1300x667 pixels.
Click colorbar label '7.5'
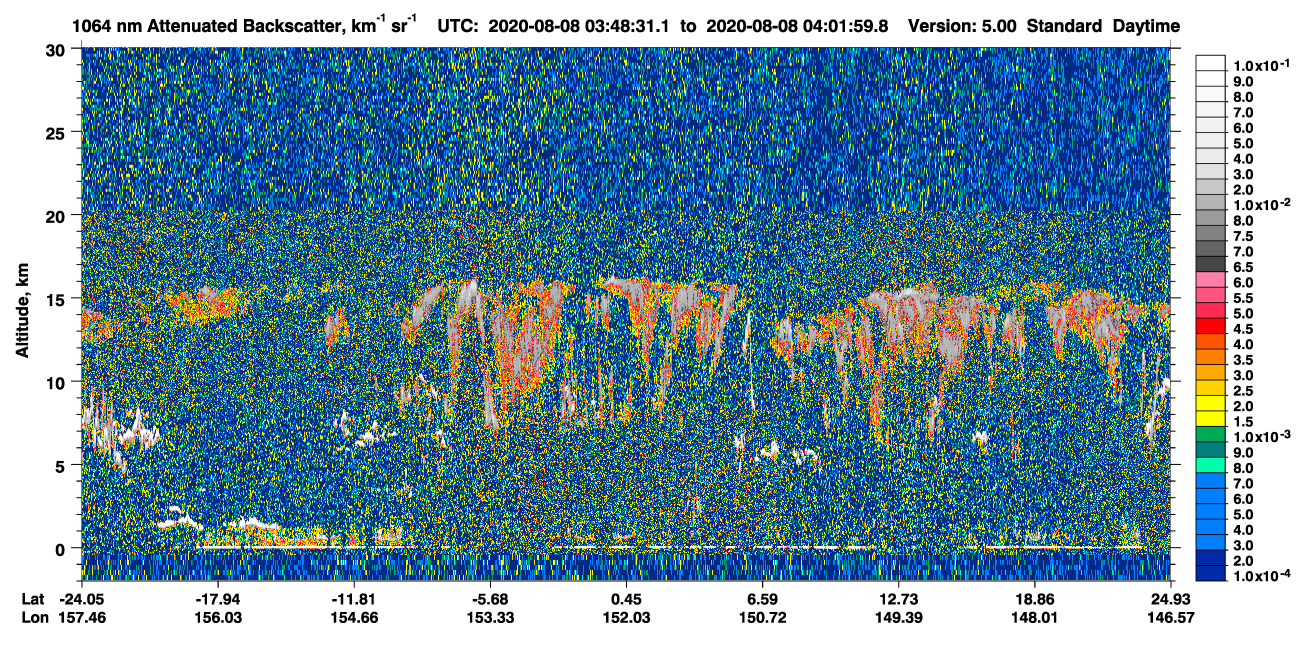point(1243,236)
